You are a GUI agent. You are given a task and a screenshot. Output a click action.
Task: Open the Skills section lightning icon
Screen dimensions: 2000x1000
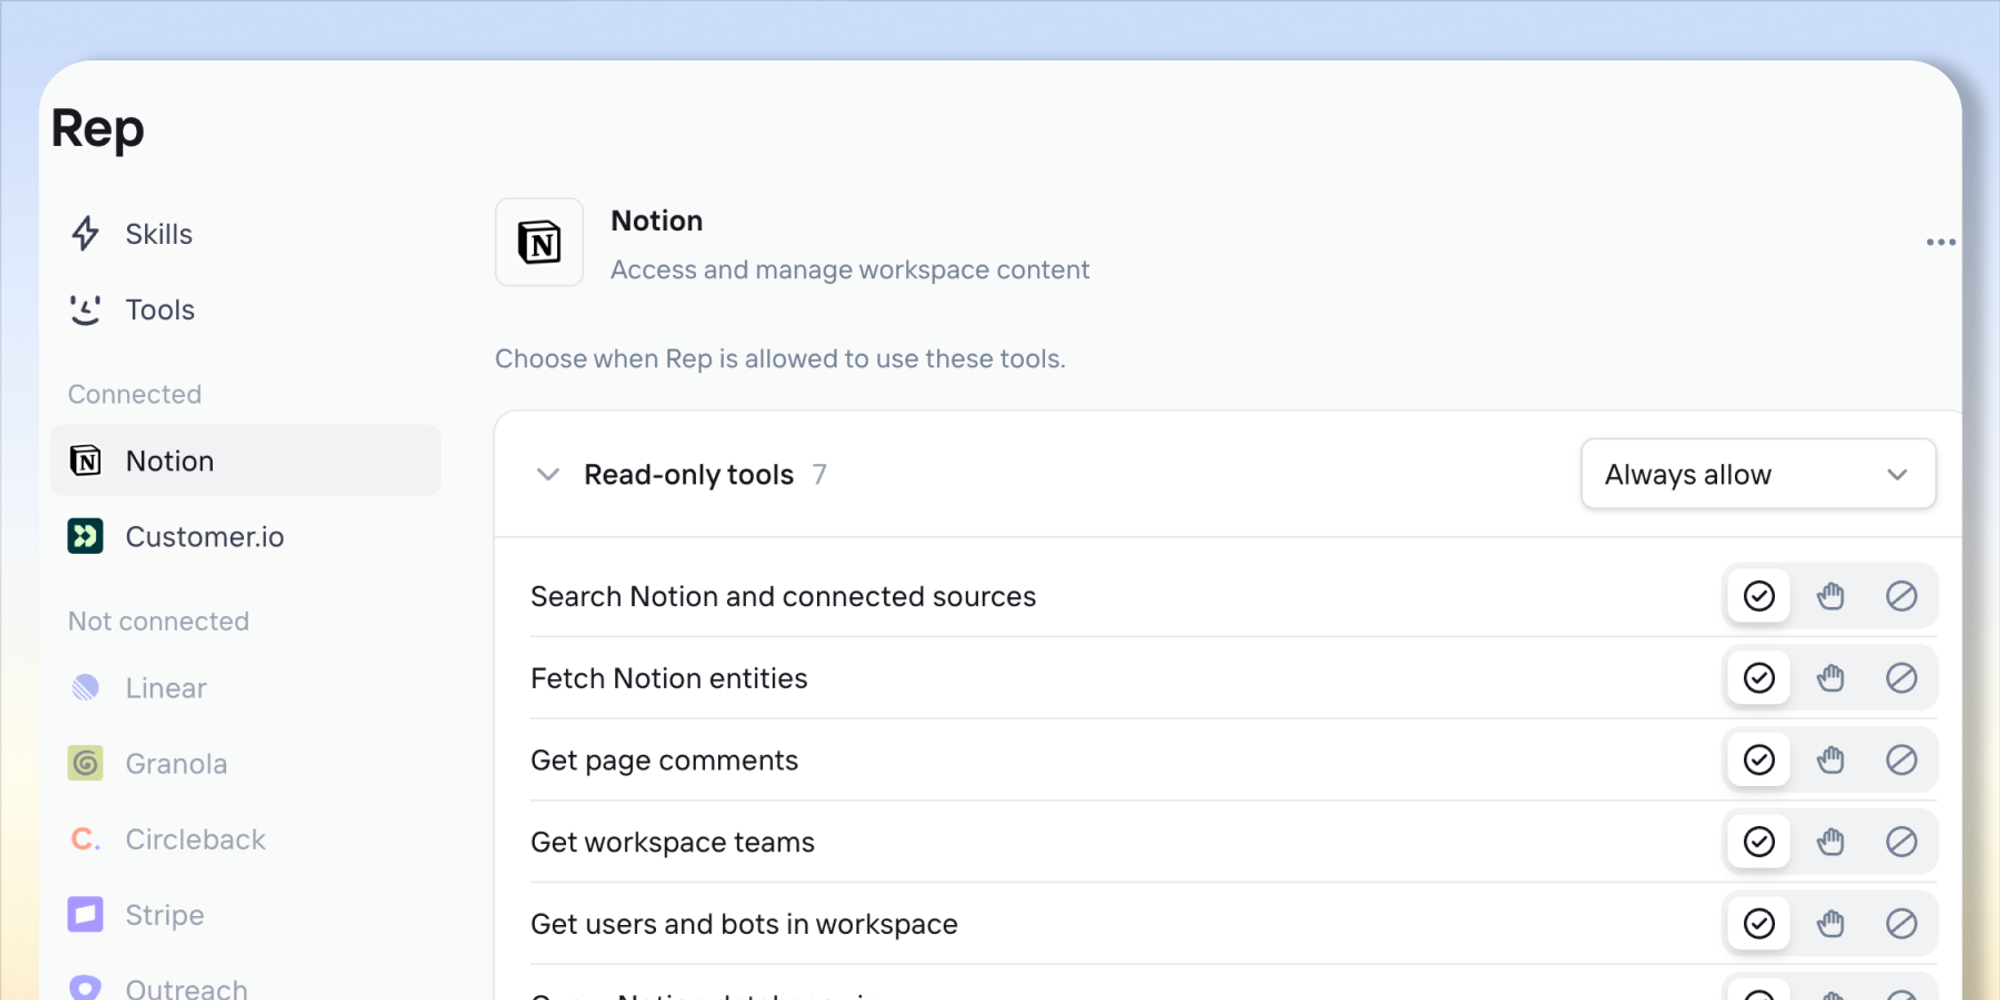pyautogui.click(x=86, y=234)
